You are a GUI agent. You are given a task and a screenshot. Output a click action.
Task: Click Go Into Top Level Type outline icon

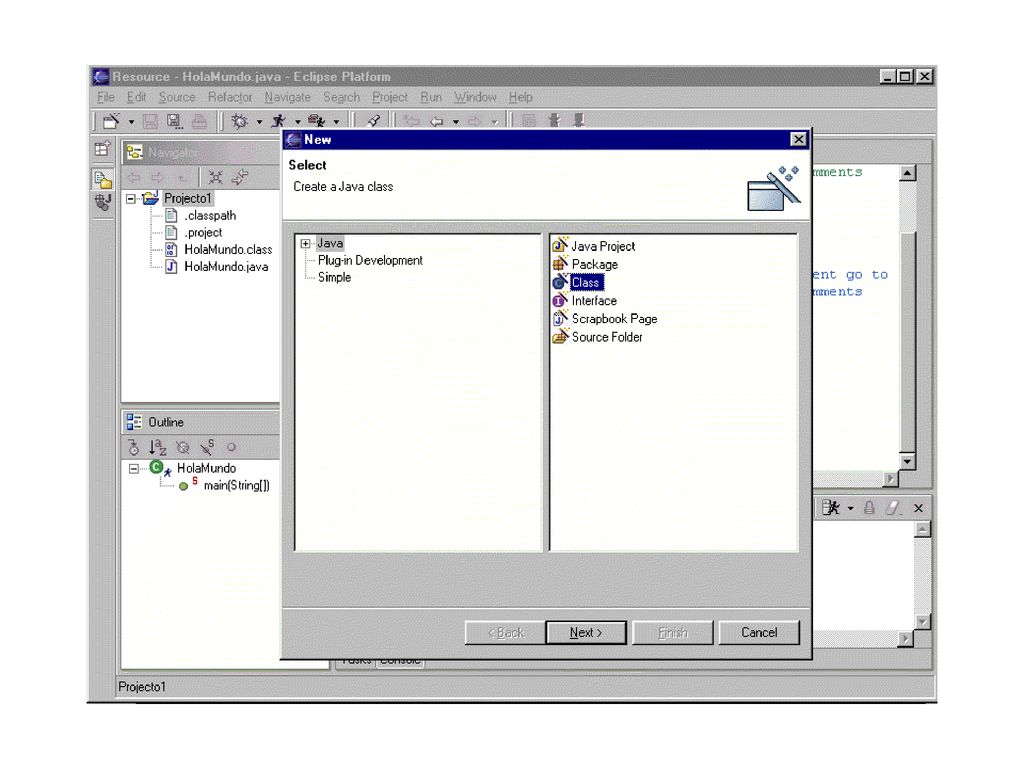[x=133, y=447]
